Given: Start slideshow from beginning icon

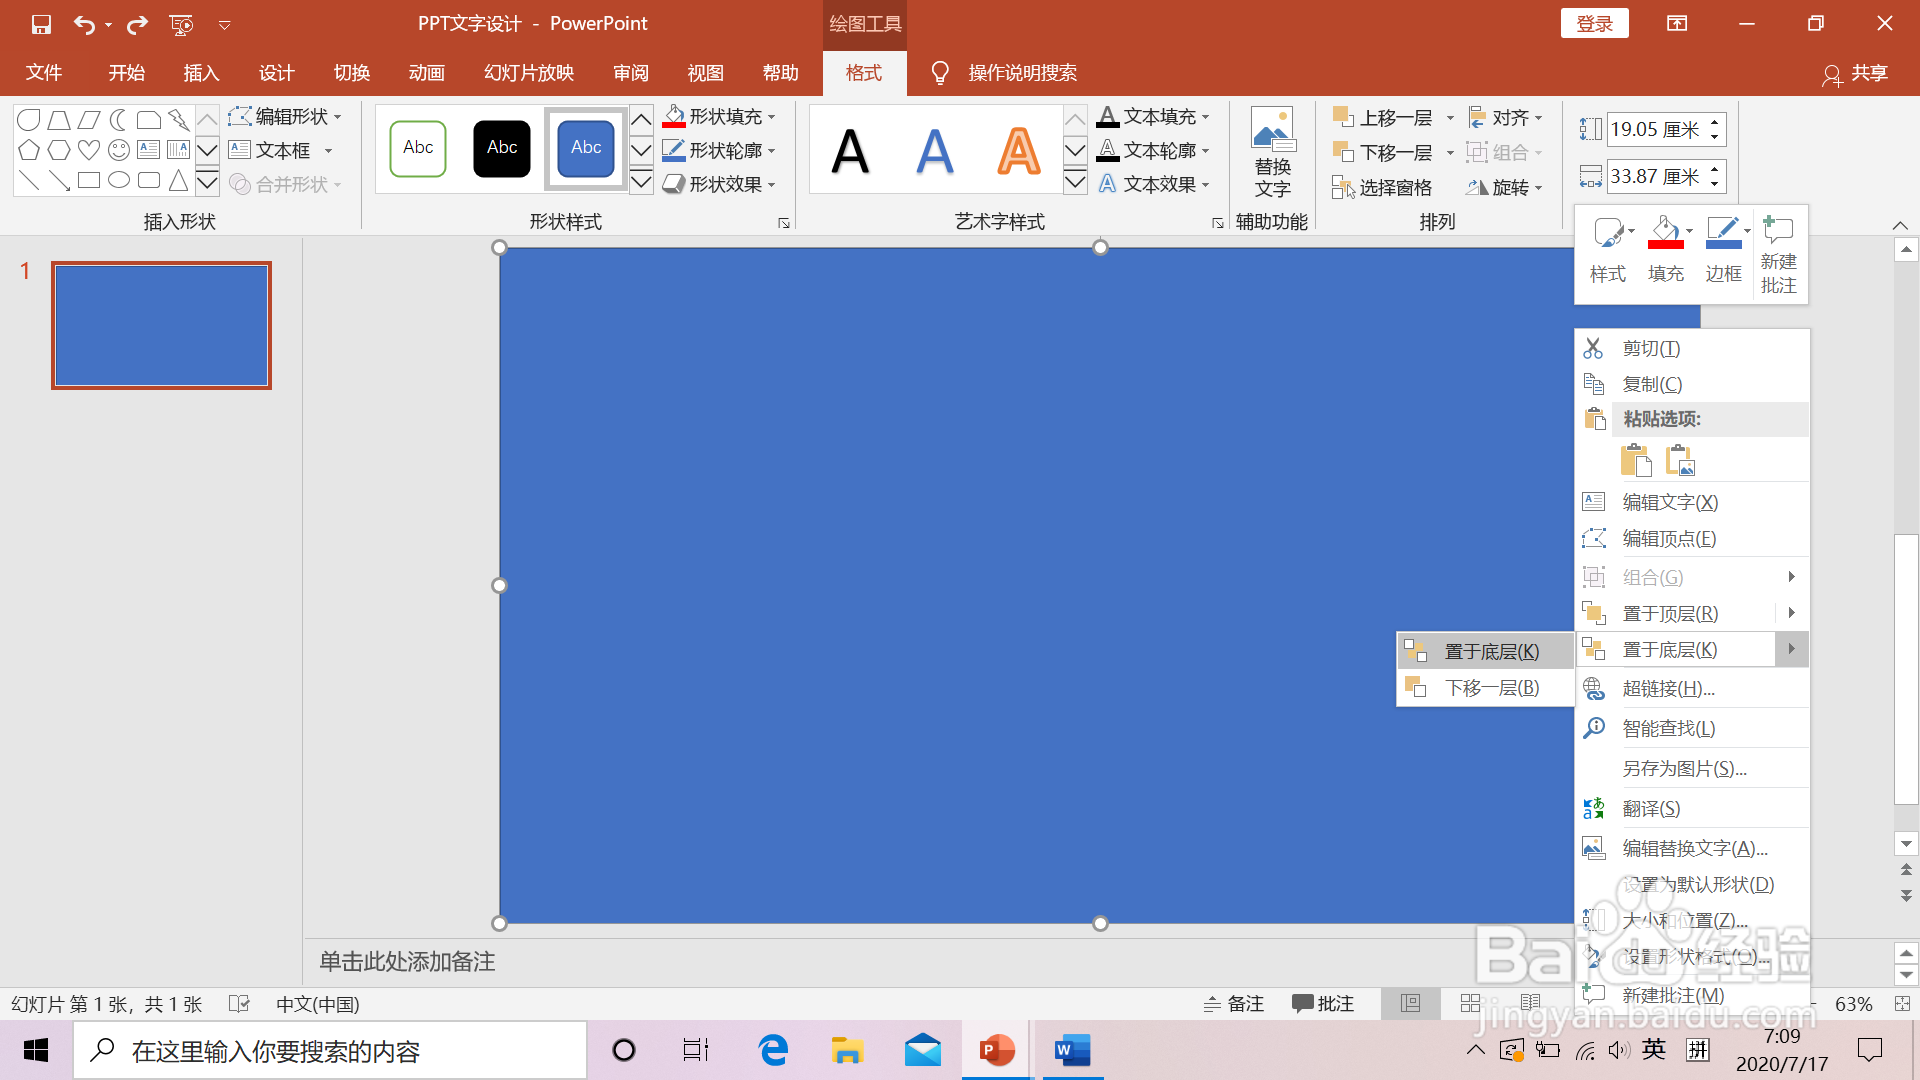Looking at the screenshot, I should (181, 24).
